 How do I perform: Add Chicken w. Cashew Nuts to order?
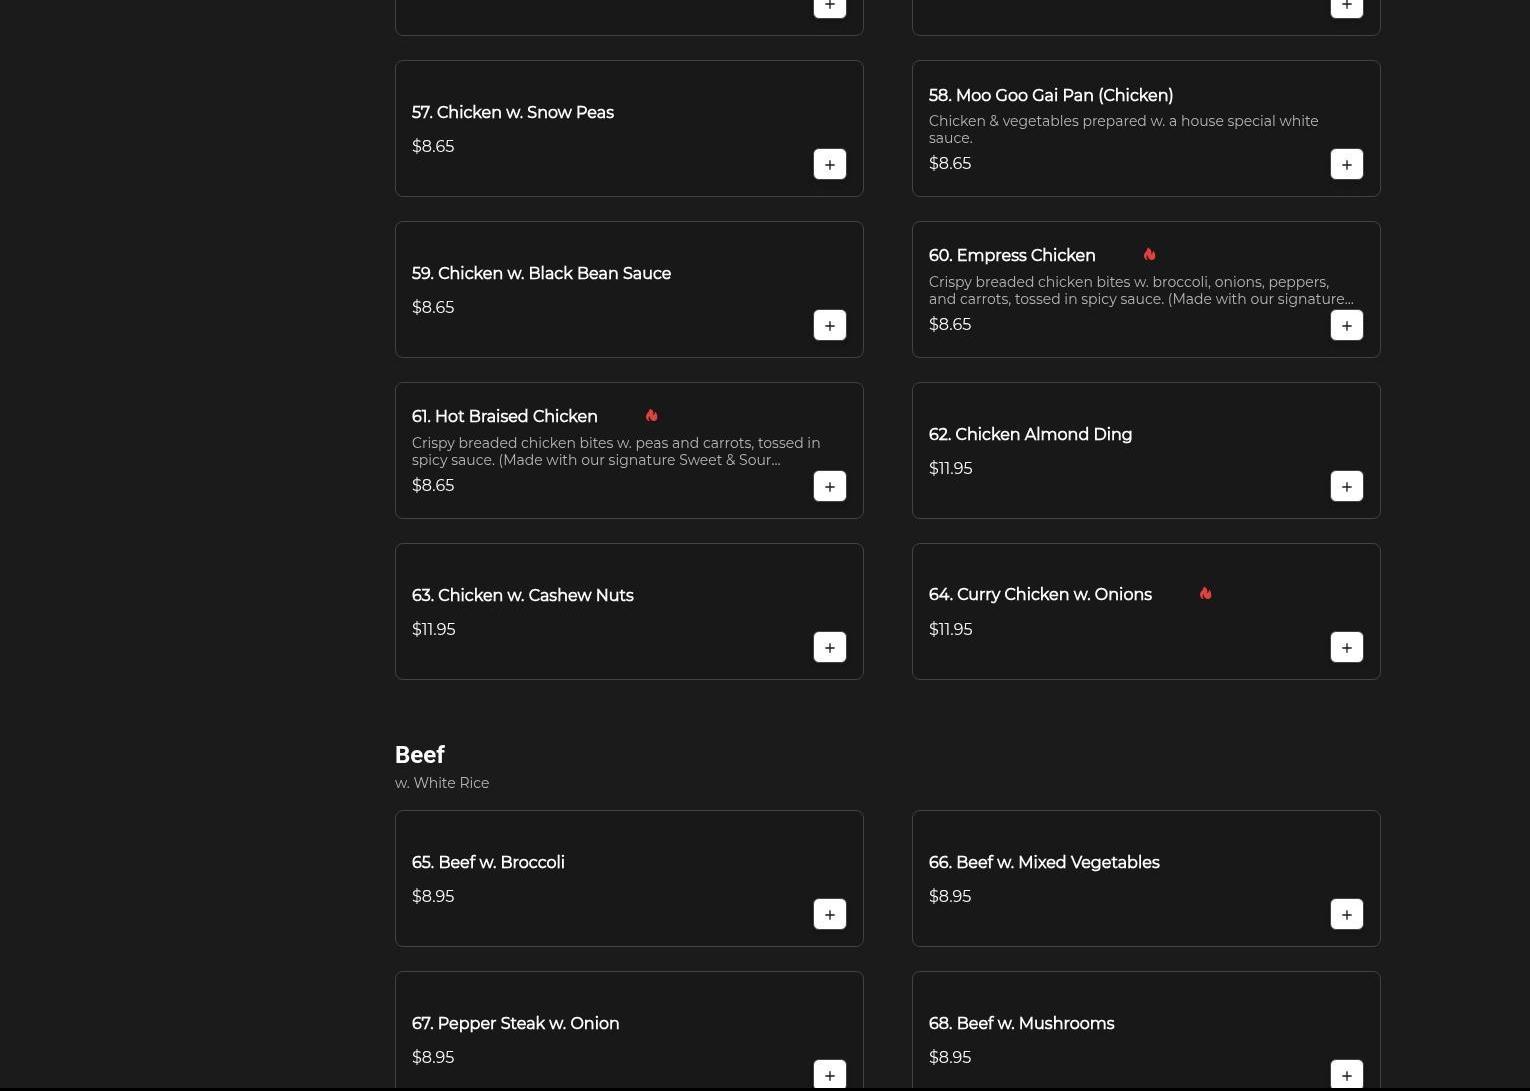pyautogui.click(x=829, y=647)
